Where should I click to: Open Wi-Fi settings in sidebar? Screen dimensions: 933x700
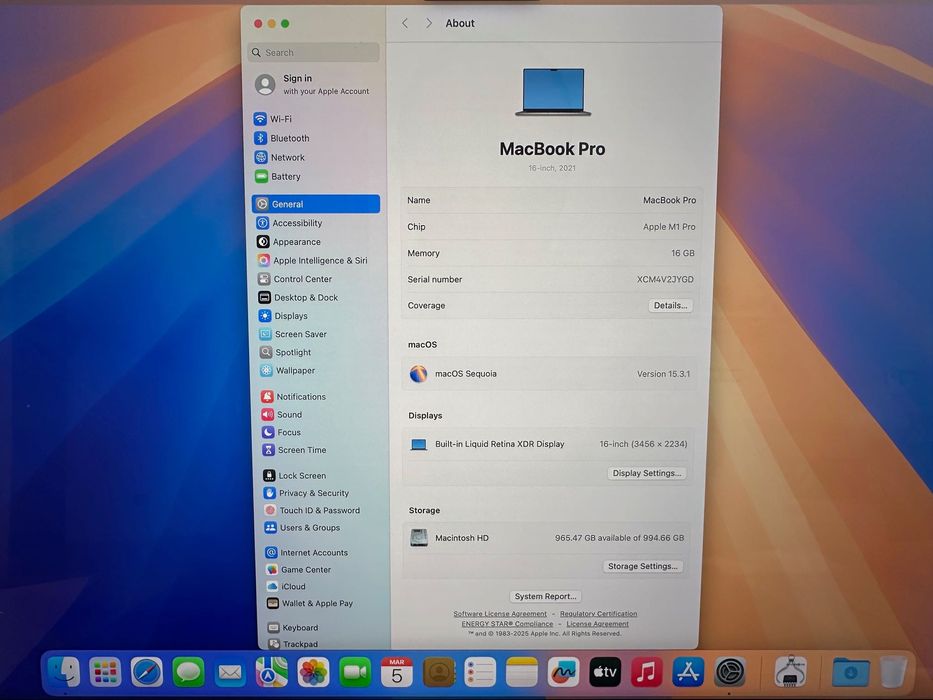pos(273,118)
